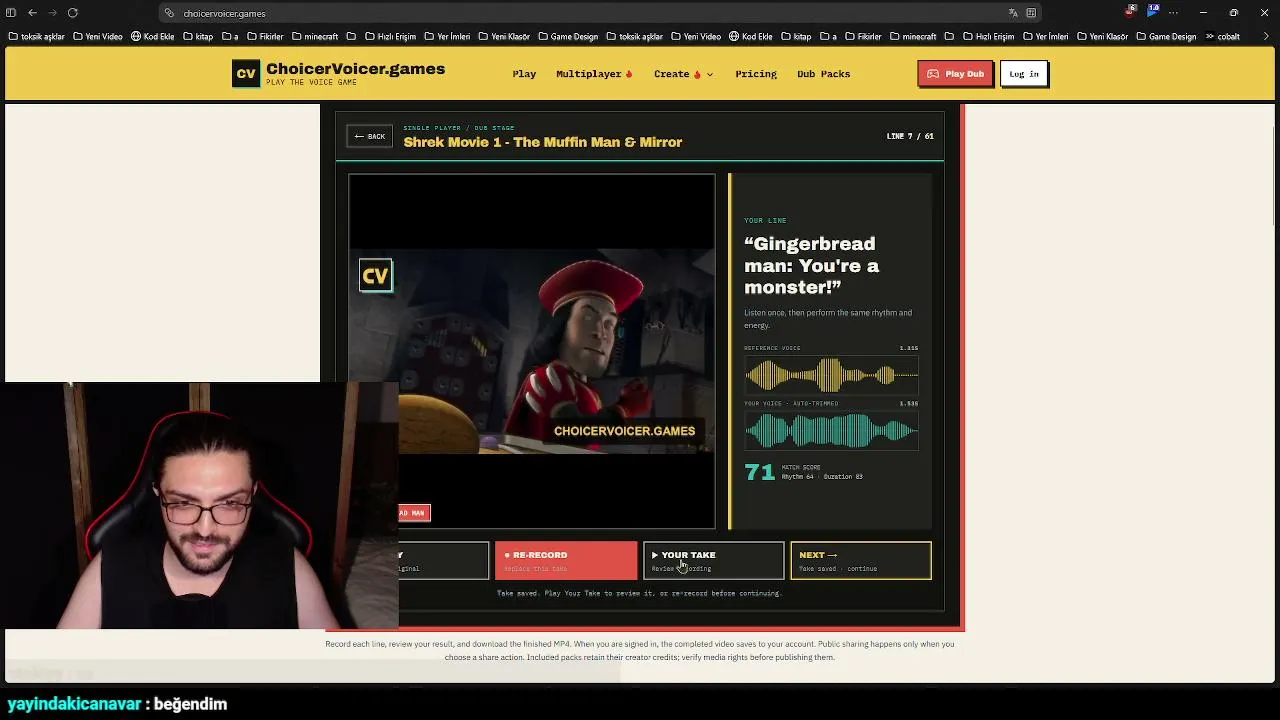
Task: Show more bookmarks with the overflow chevron
Action: tap(1210, 37)
